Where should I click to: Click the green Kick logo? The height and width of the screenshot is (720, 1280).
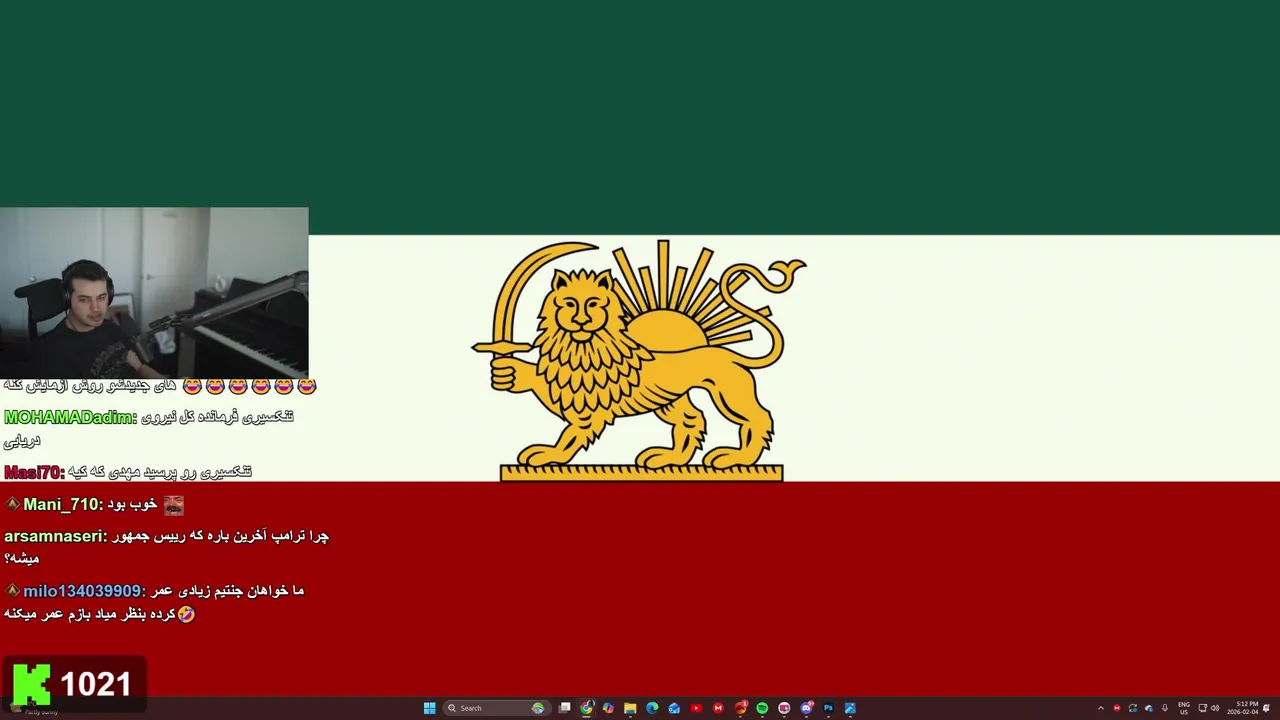30,684
